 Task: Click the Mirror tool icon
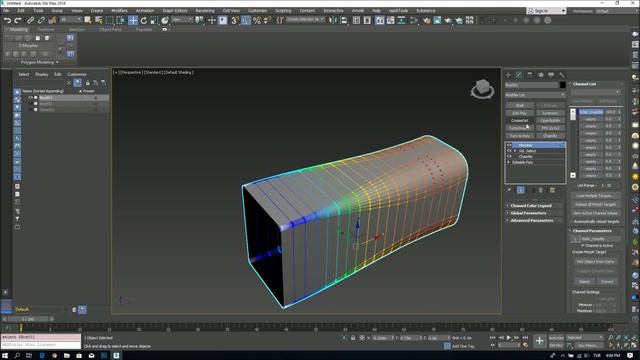(x=333, y=20)
